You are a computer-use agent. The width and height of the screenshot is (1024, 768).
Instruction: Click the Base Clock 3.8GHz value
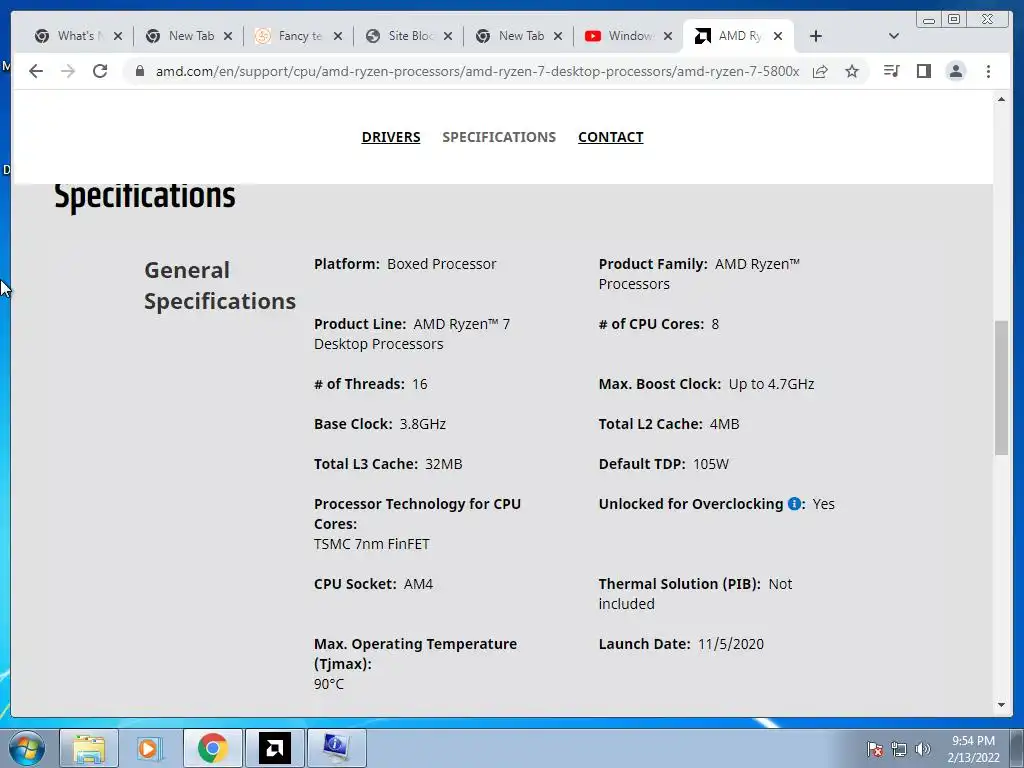tap(423, 424)
